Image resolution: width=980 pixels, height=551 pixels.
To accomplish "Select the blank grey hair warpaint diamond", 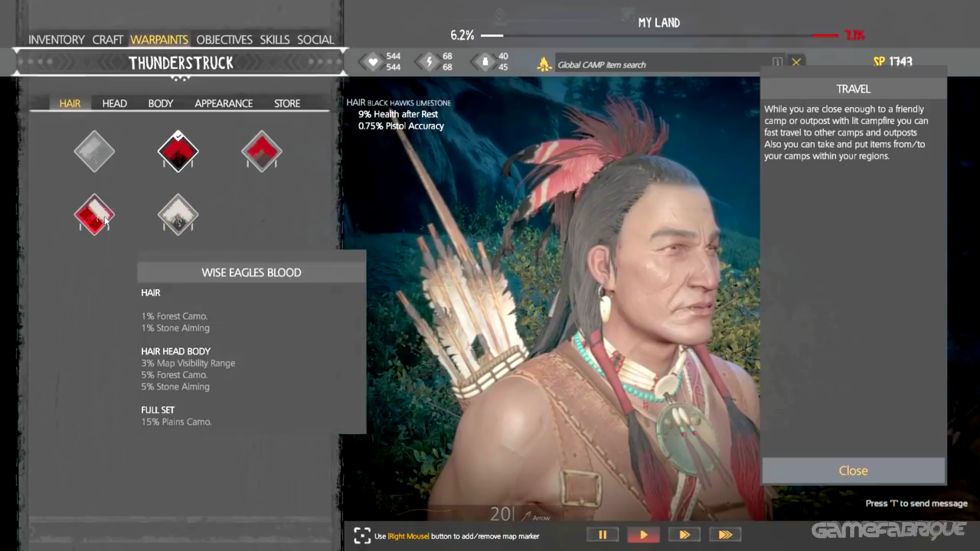I will pyautogui.click(x=94, y=151).
